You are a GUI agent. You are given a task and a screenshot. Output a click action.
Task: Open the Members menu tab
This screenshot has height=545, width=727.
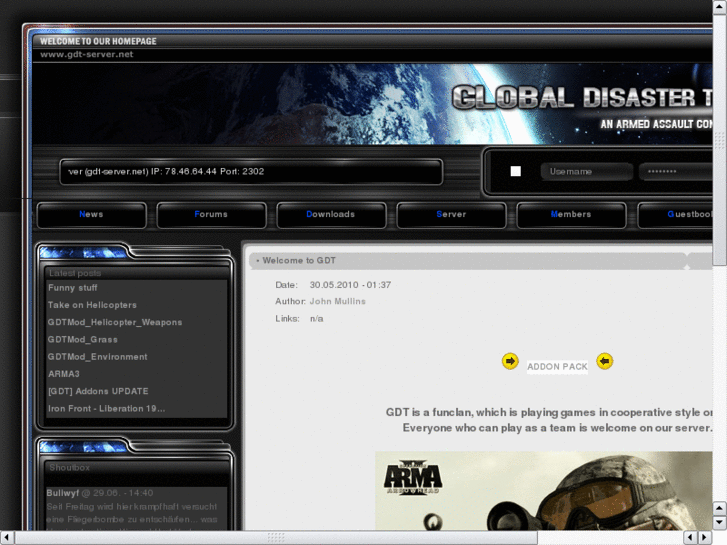pos(571,215)
